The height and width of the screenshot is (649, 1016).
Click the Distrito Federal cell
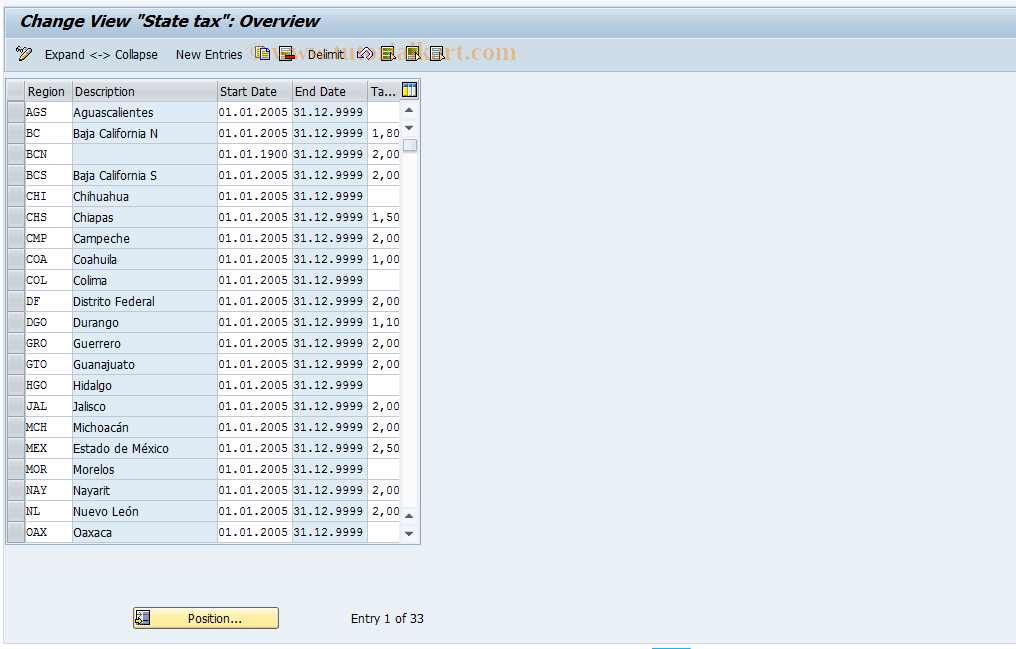click(x=144, y=301)
